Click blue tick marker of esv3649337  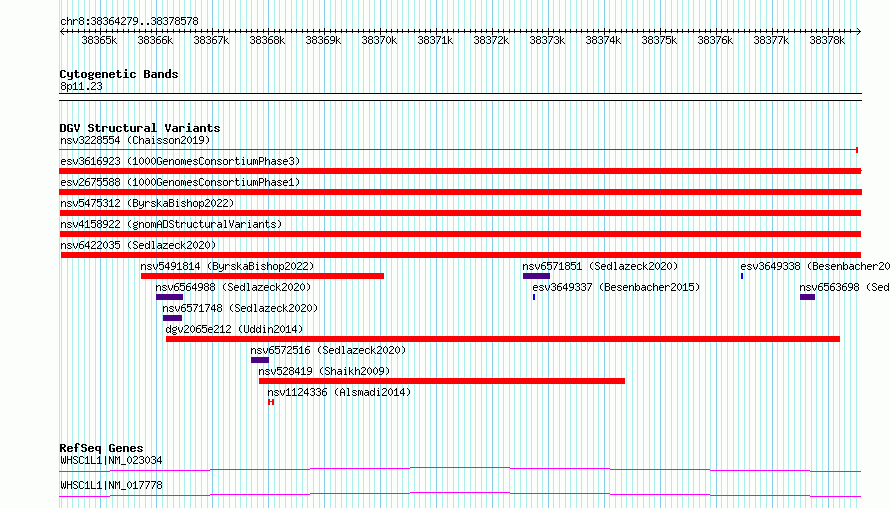click(x=534, y=297)
